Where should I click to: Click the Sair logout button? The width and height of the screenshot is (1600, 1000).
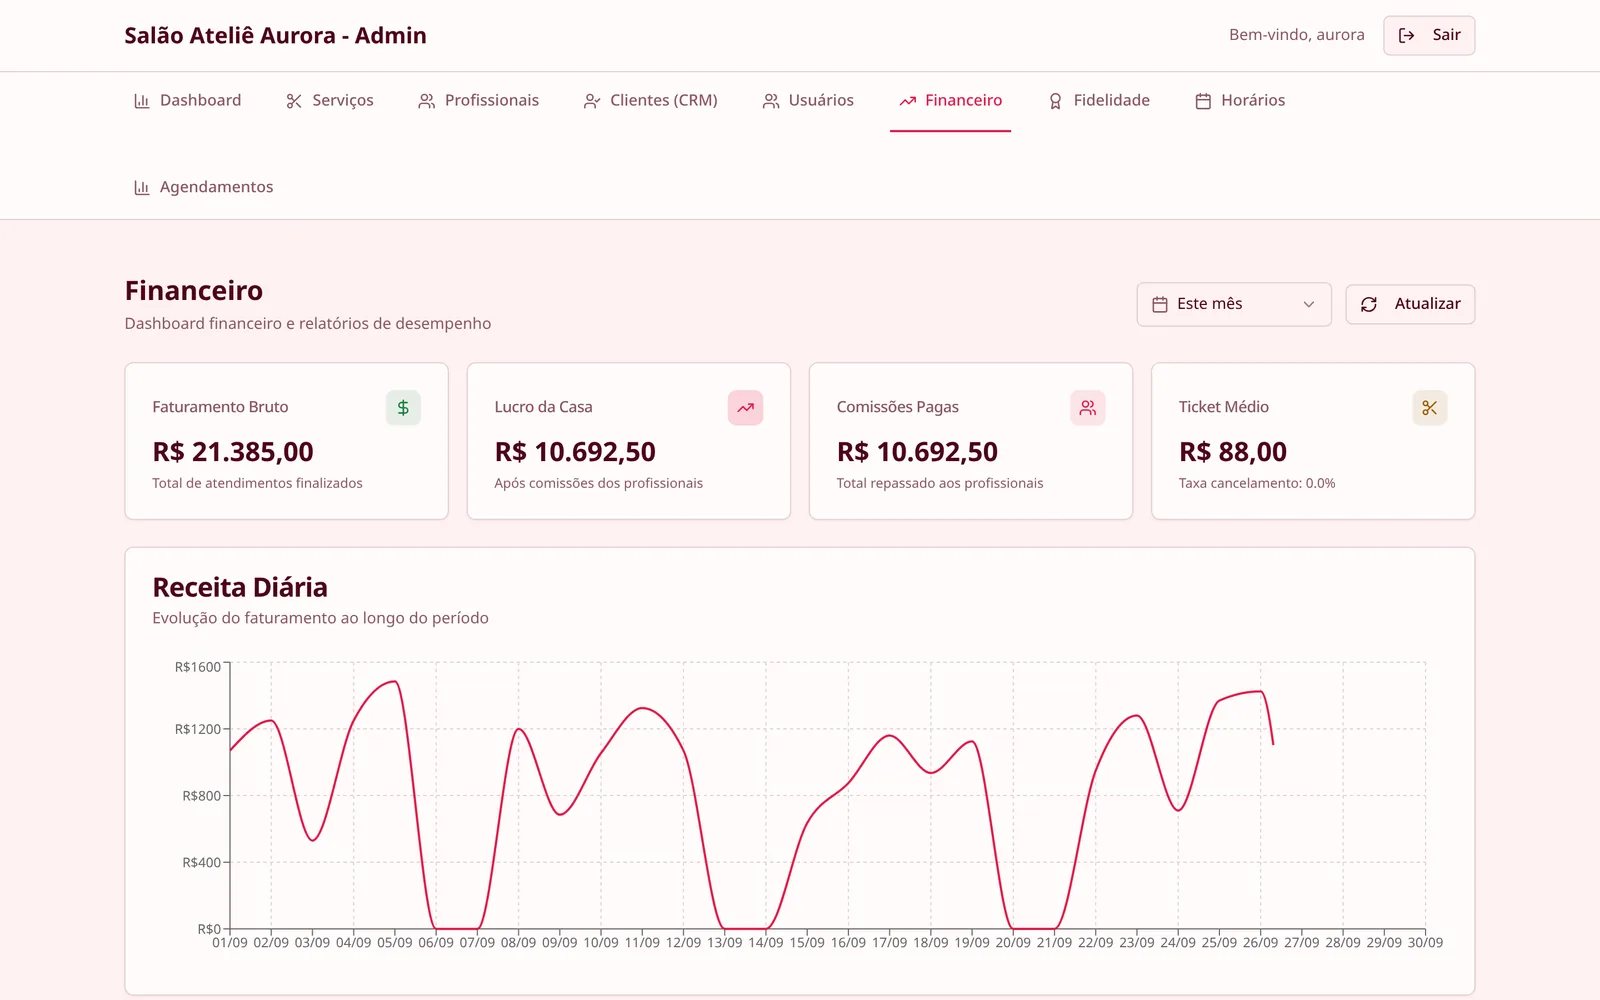(1429, 36)
